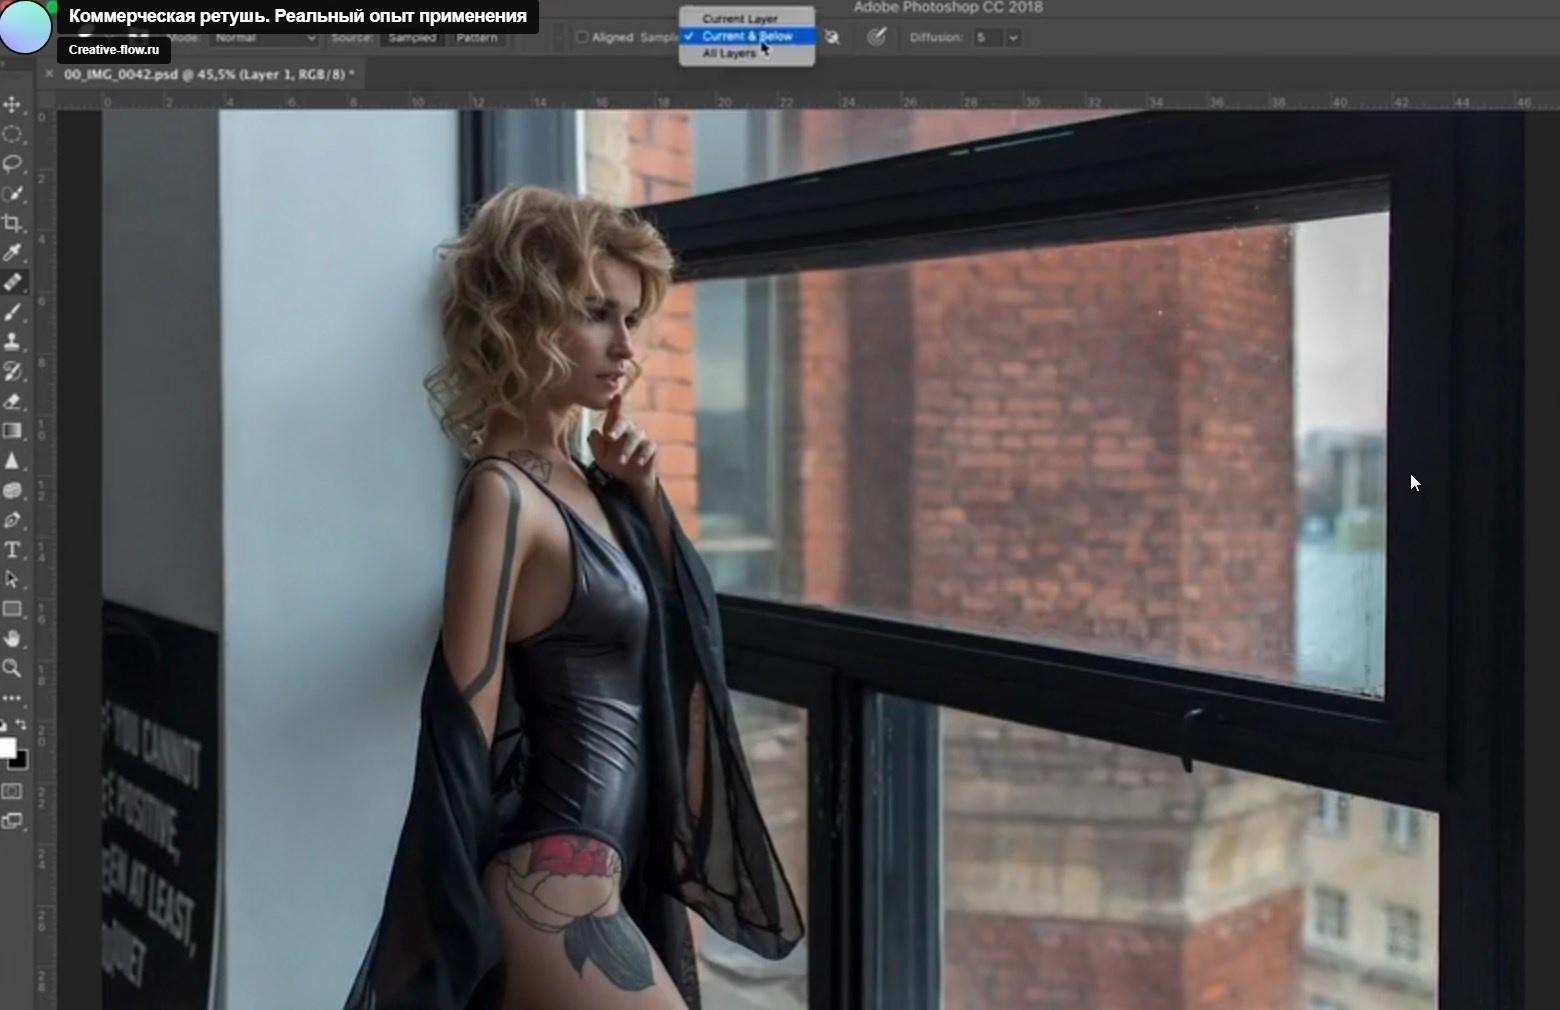The image size is (1560, 1010).
Task: Select the Move tool
Action: (x=13, y=105)
